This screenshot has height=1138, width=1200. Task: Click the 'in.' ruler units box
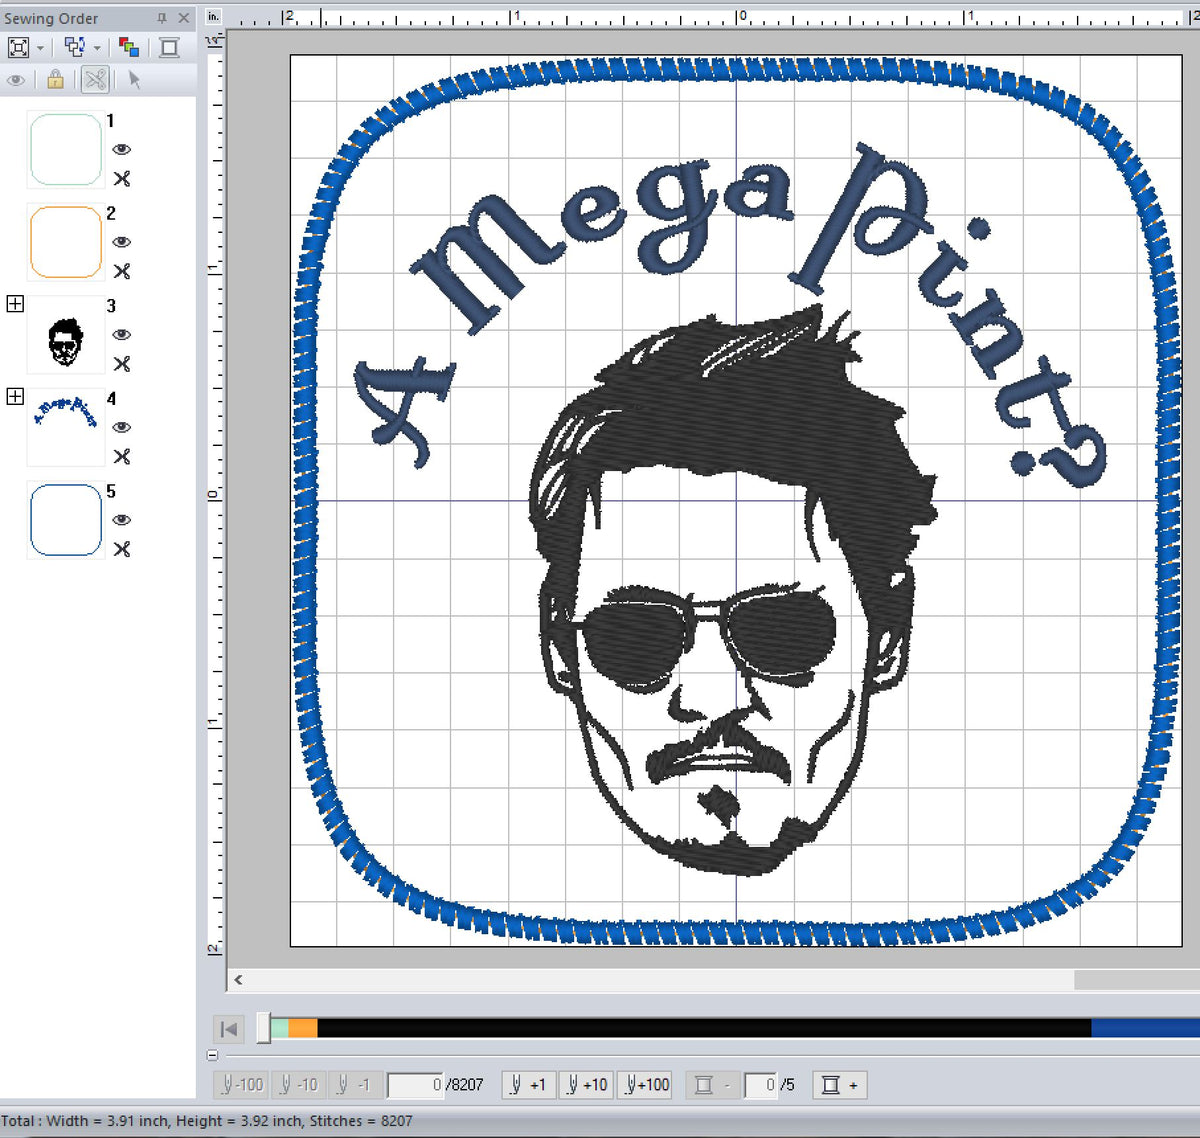tap(213, 17)
